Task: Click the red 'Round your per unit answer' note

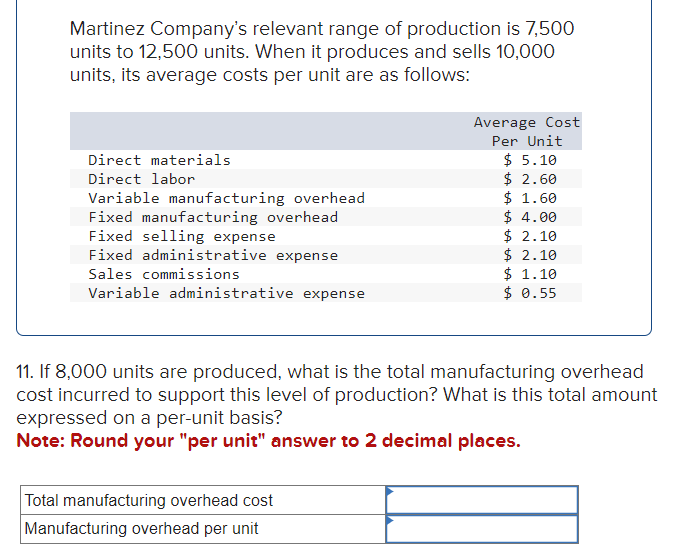Action: (x=268, y=440)
